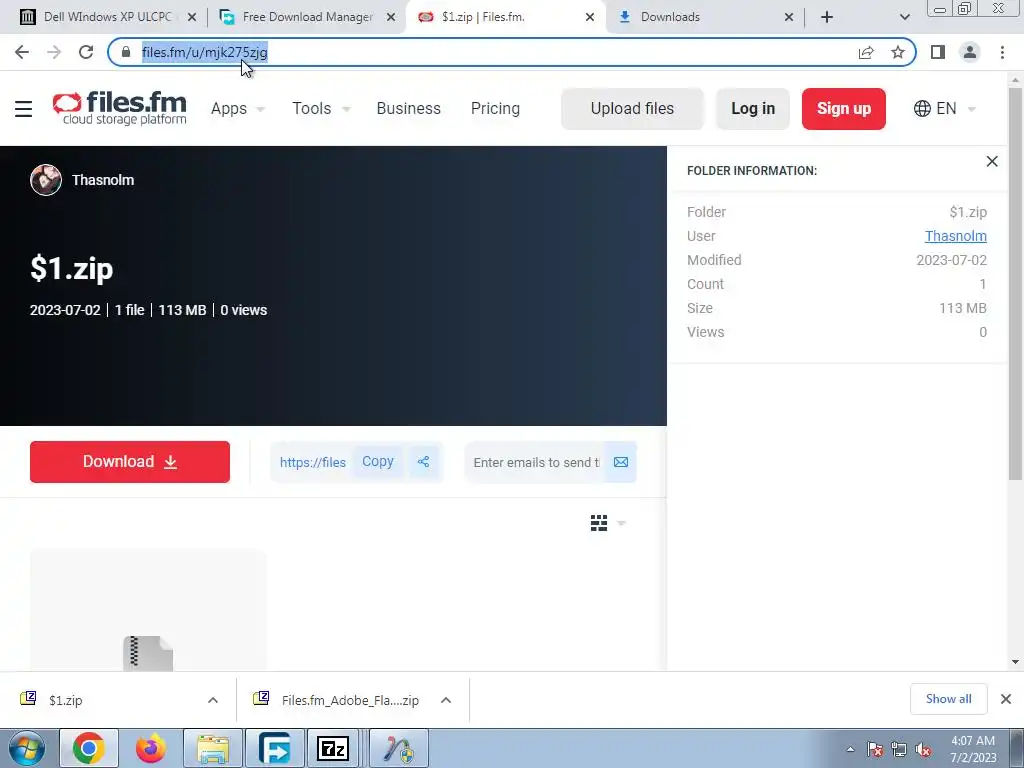Screen dimensions: 1024x768
Task: Open the Business menu item
Action: (x=409, y=108)
